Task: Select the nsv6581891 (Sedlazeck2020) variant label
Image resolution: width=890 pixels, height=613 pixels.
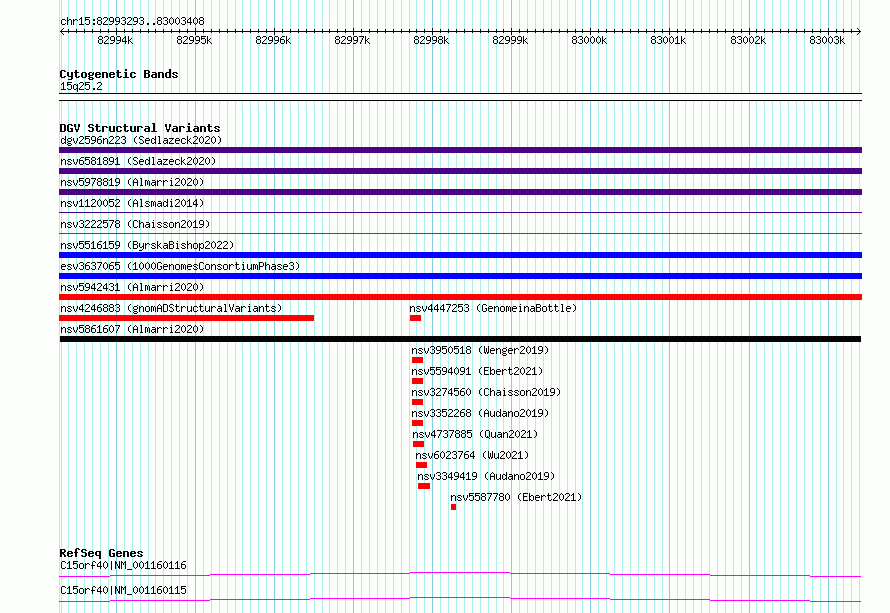Action: [x=138, y=161]
